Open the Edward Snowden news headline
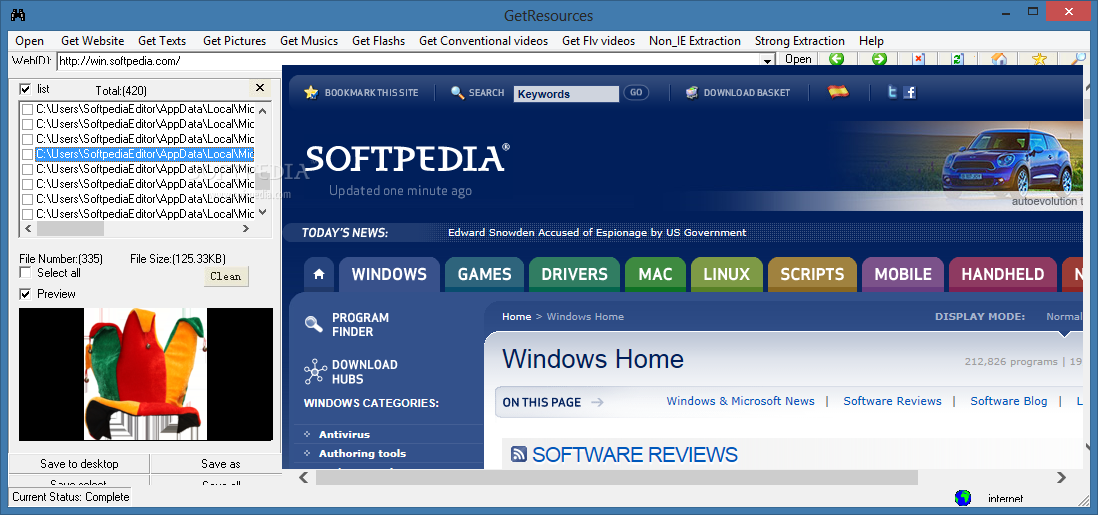The height and width of the screenshot is (515, 1098). click(597, 233)
